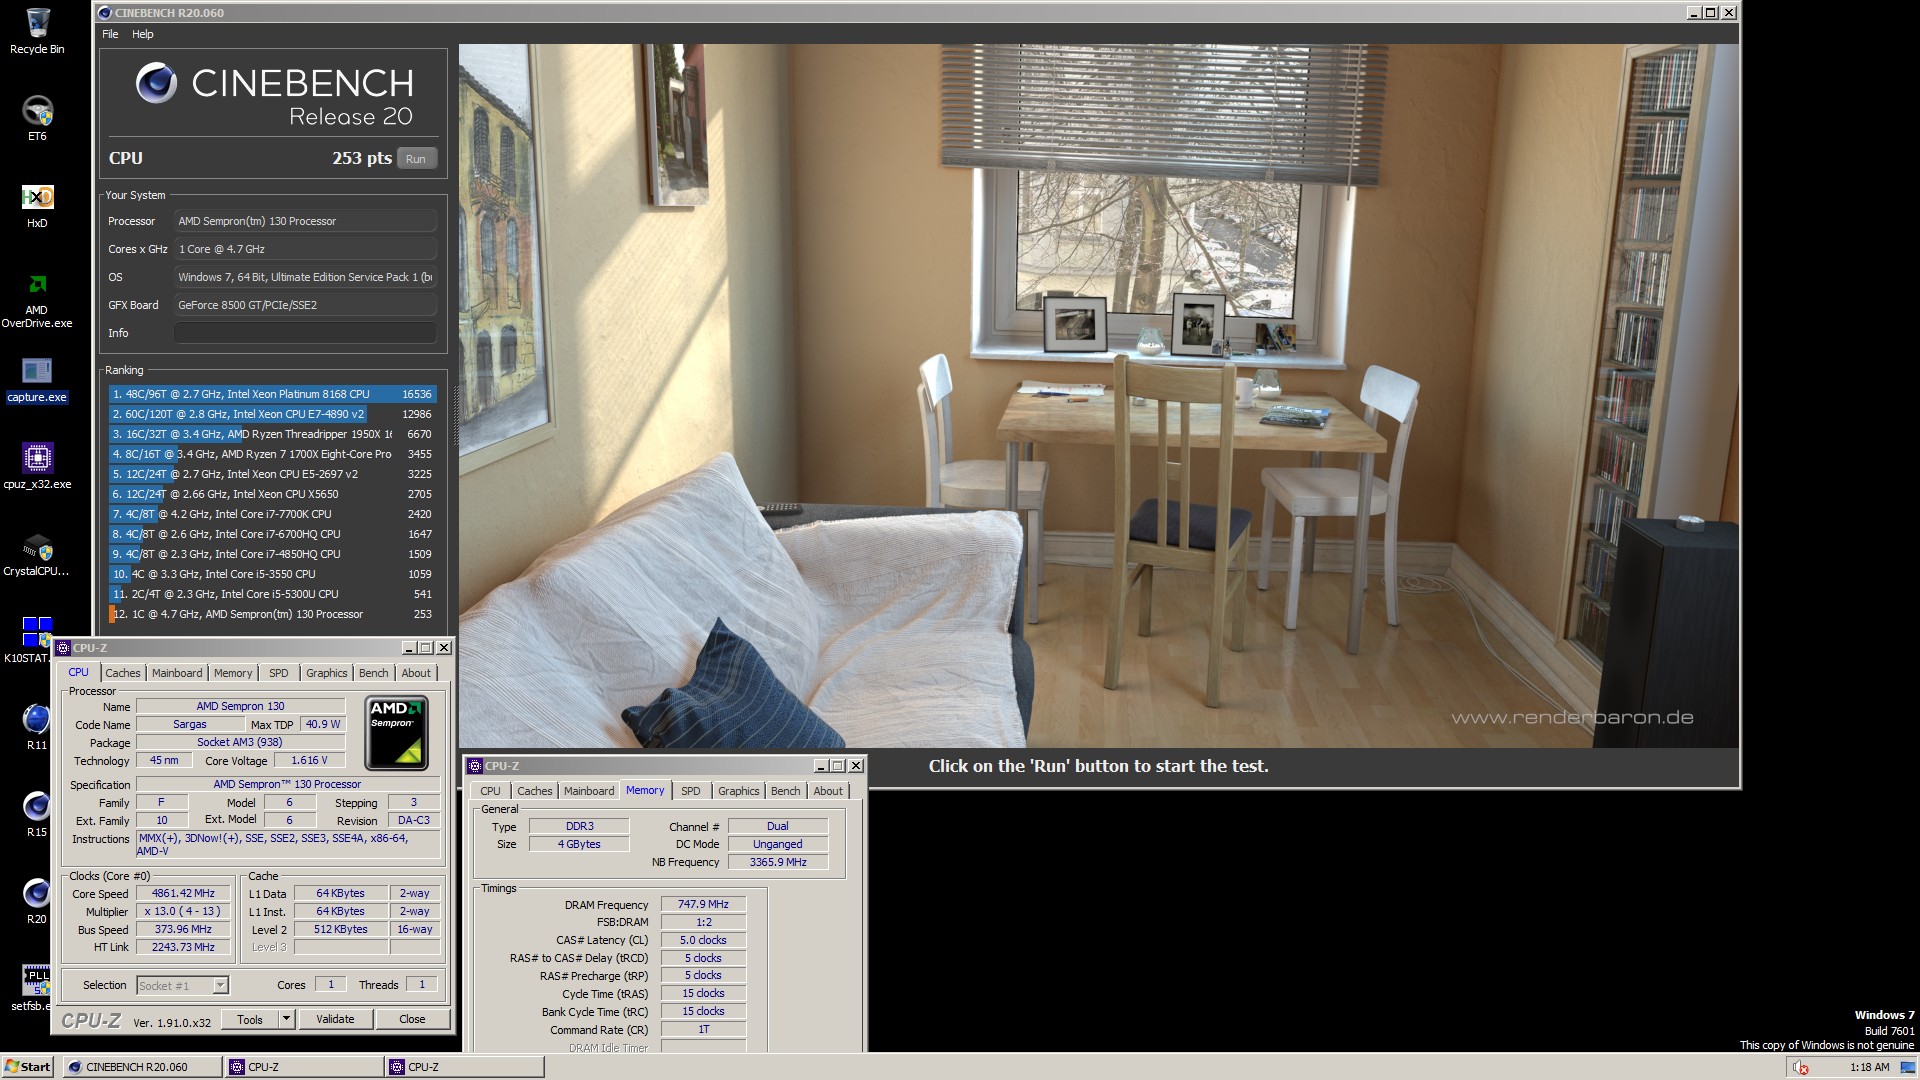The width and height of the screenshot is (1920, 1080).
Task: Select the R20 Cinebench desktop icon
Action: (x=37, y=901)
